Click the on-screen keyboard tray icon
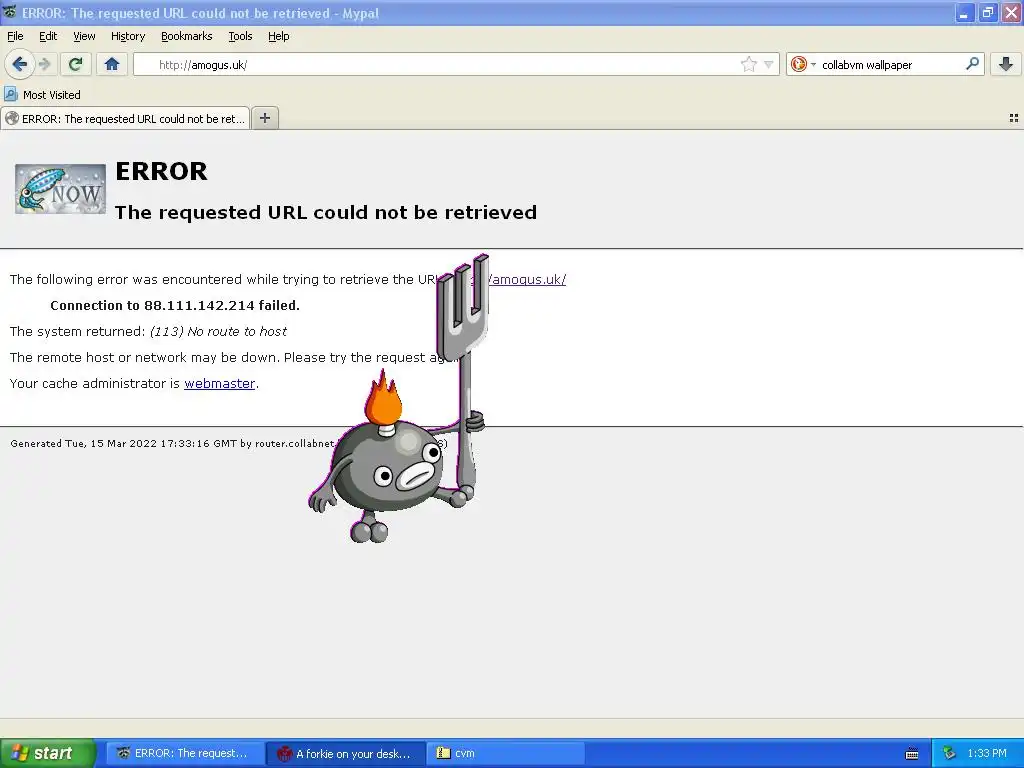The image size is (1024, 768). pyautogui.click(x=912, y=754)
